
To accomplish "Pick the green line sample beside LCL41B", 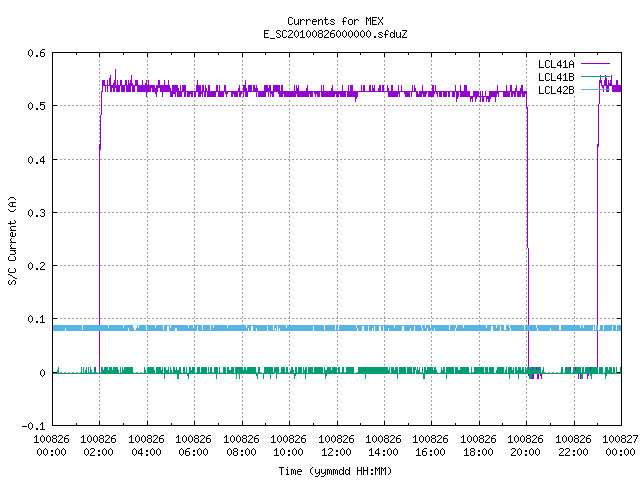I will (595, 77).
